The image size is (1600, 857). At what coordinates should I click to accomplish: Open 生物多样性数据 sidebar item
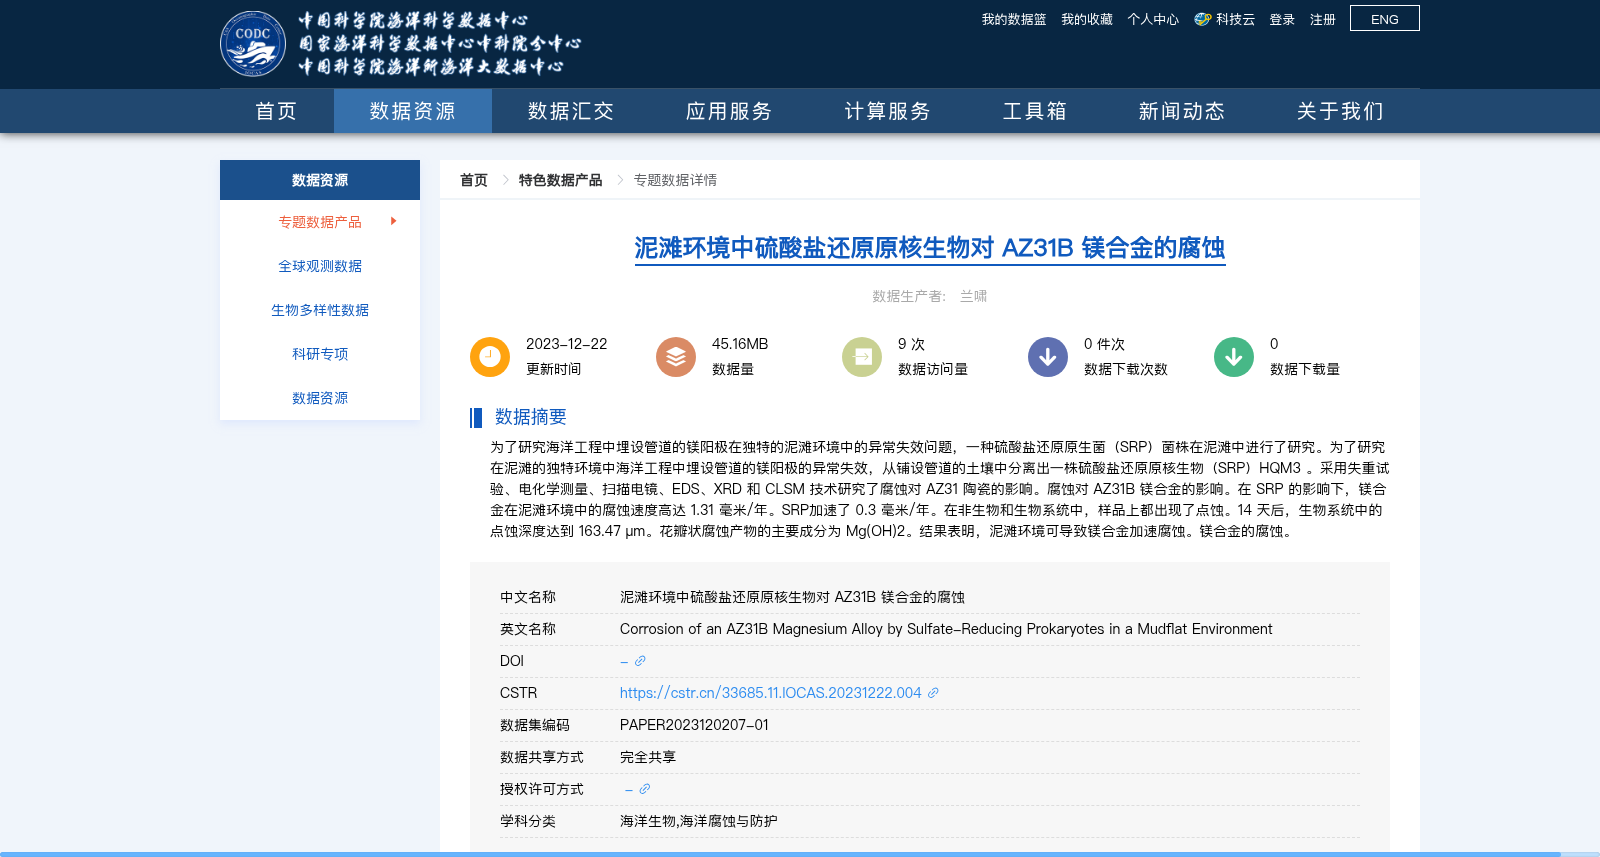pyautogui.click(x=320, y=310)
